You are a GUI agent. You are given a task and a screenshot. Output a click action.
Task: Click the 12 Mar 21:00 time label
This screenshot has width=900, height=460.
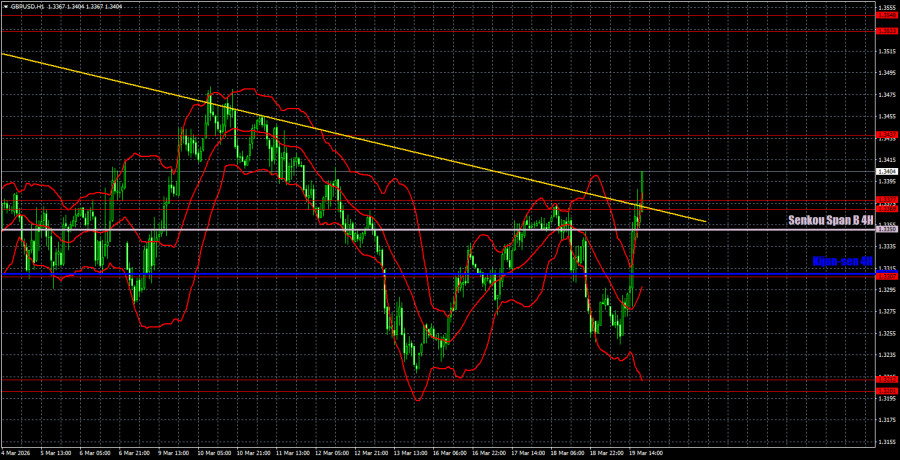[x=370, y=453]
